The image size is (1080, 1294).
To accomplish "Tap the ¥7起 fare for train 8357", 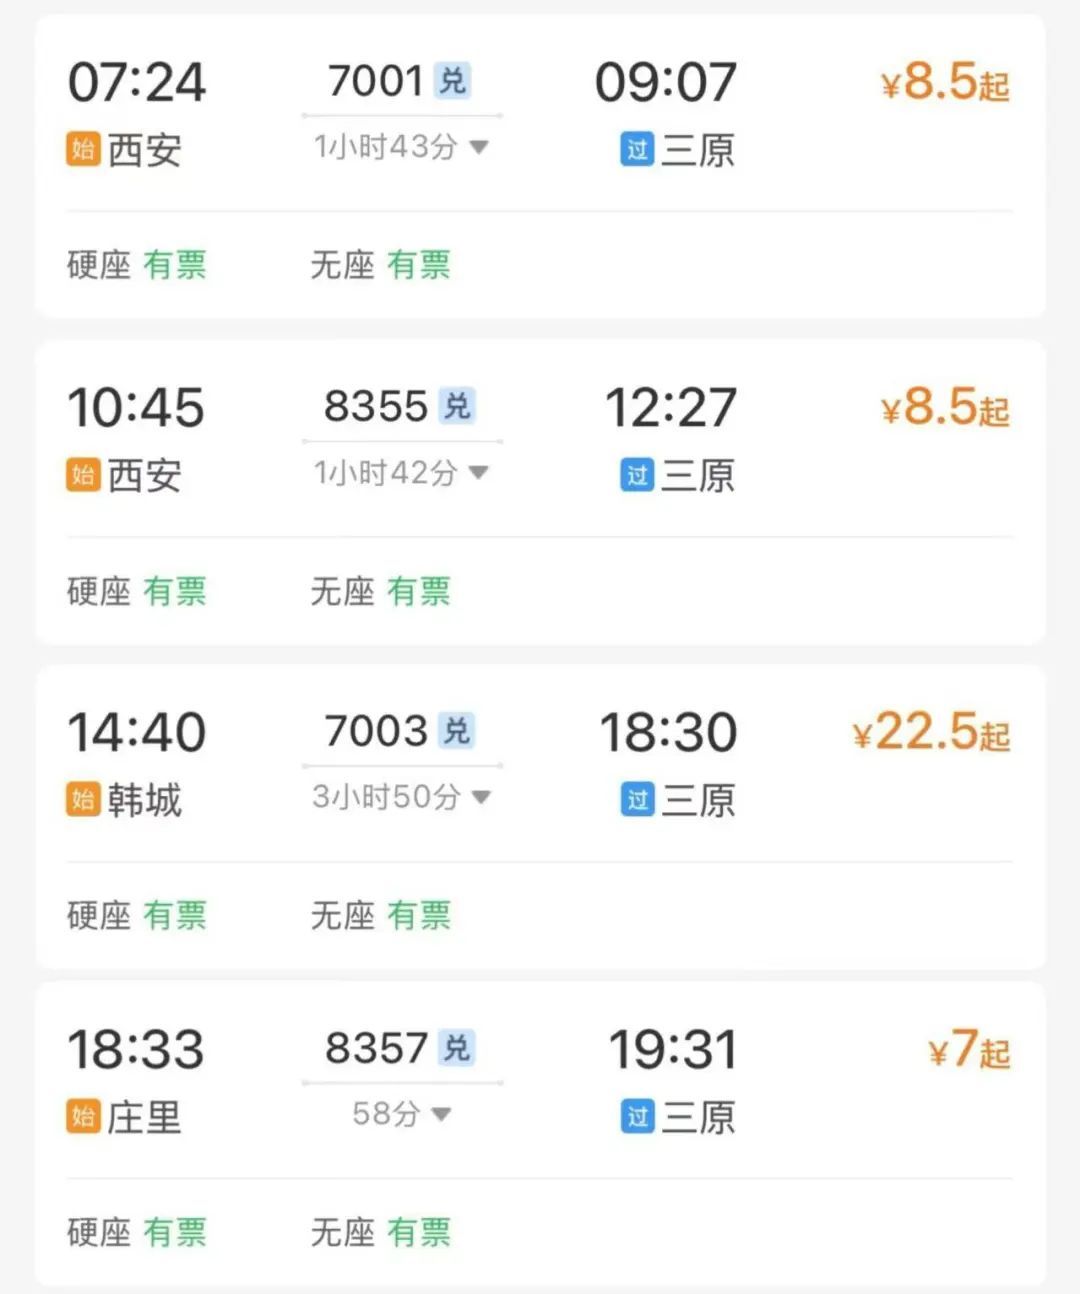I will 969,1050.
